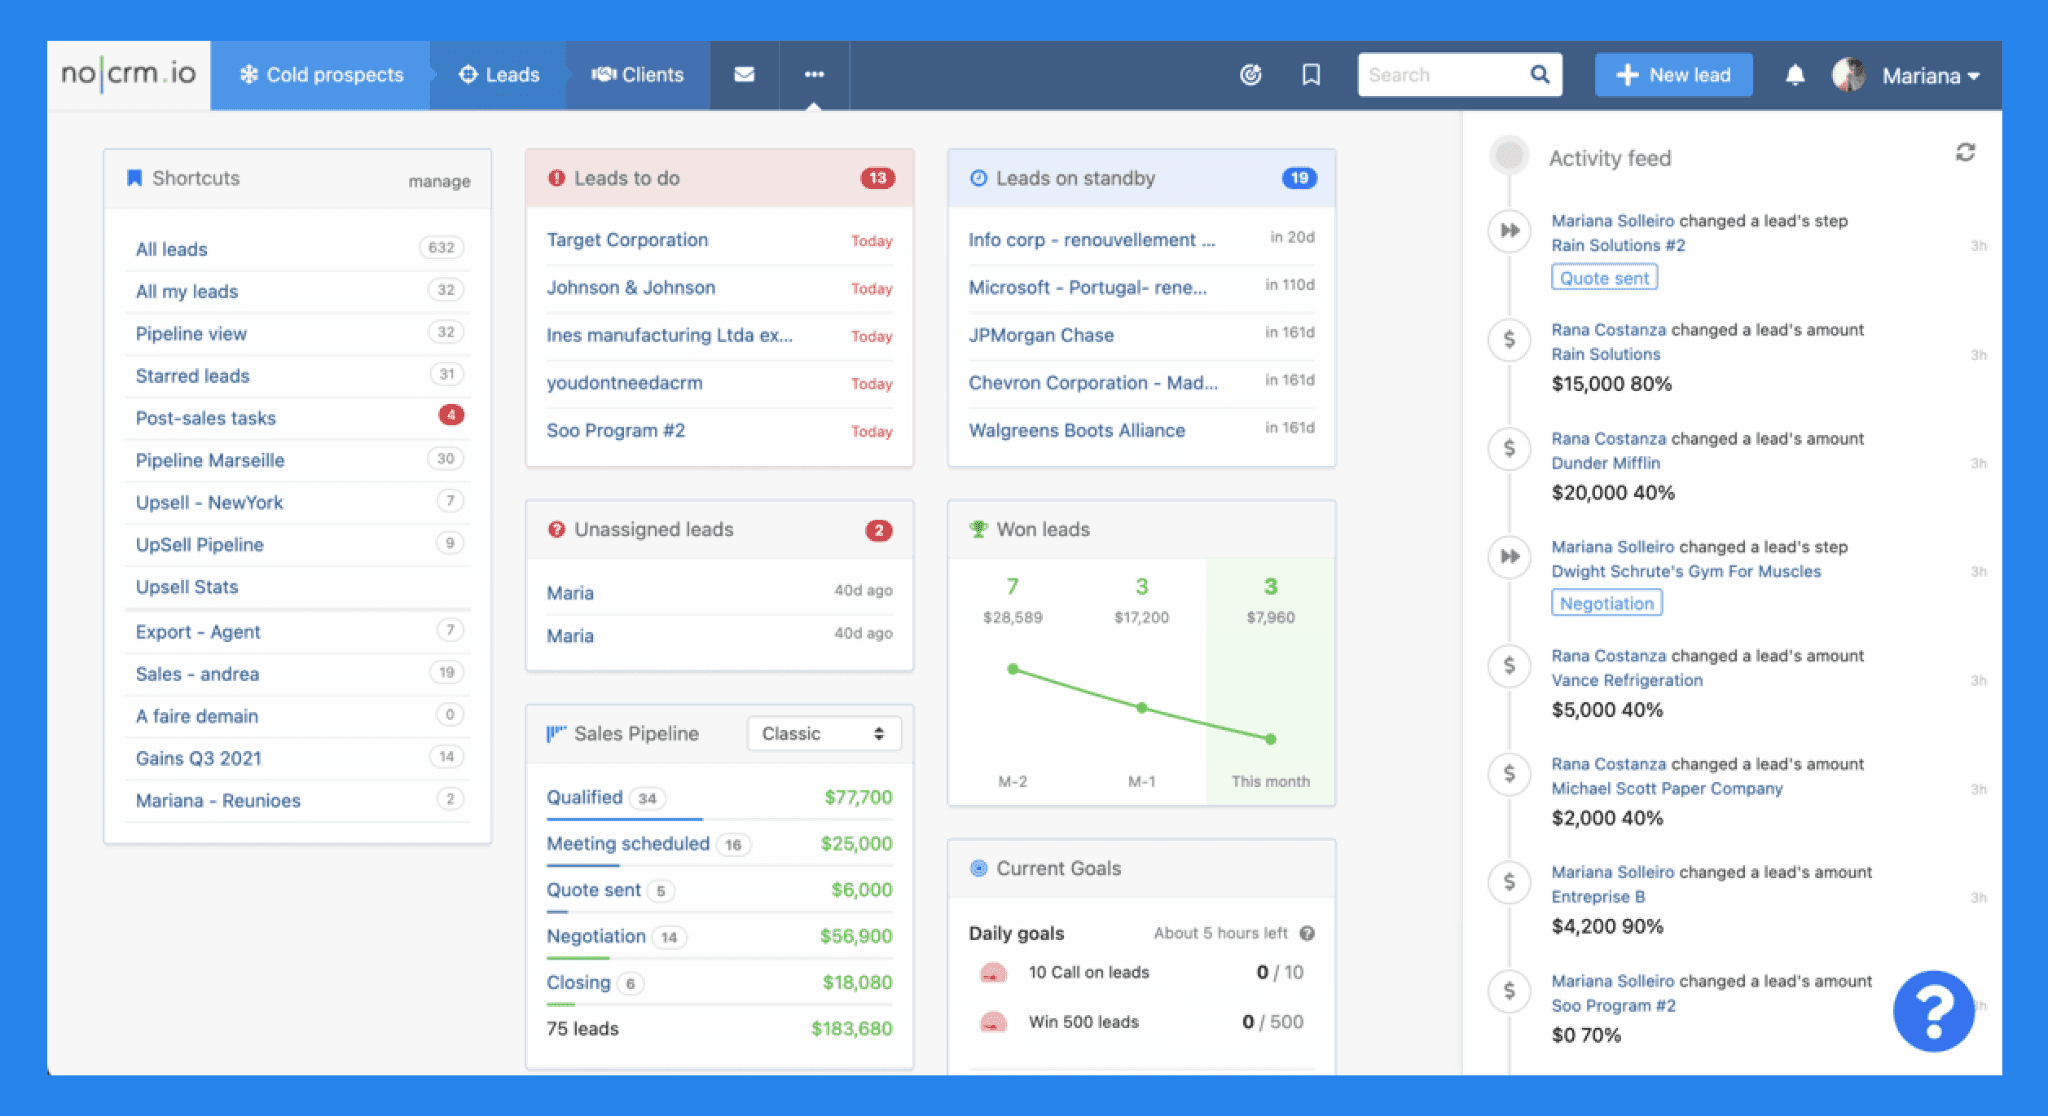The width and height of the screenshot is (2048, 1116).
Task: Switch to Cold prospects tab
Action: coord(321,75)
